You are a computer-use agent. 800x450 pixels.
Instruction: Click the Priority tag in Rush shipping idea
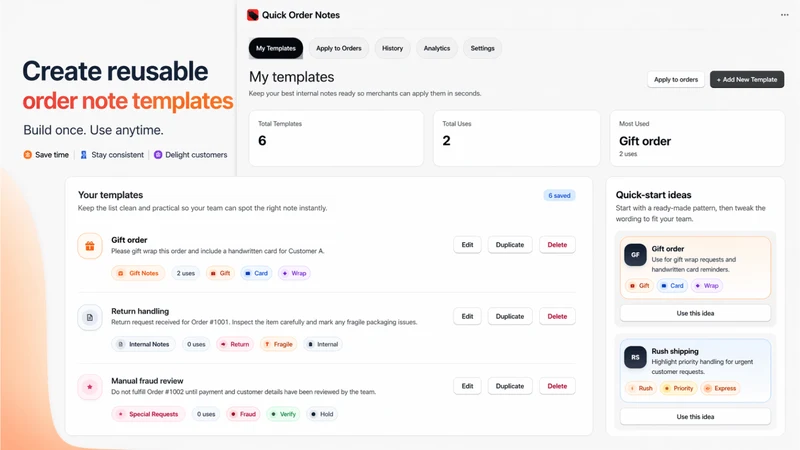pos(679,388)
